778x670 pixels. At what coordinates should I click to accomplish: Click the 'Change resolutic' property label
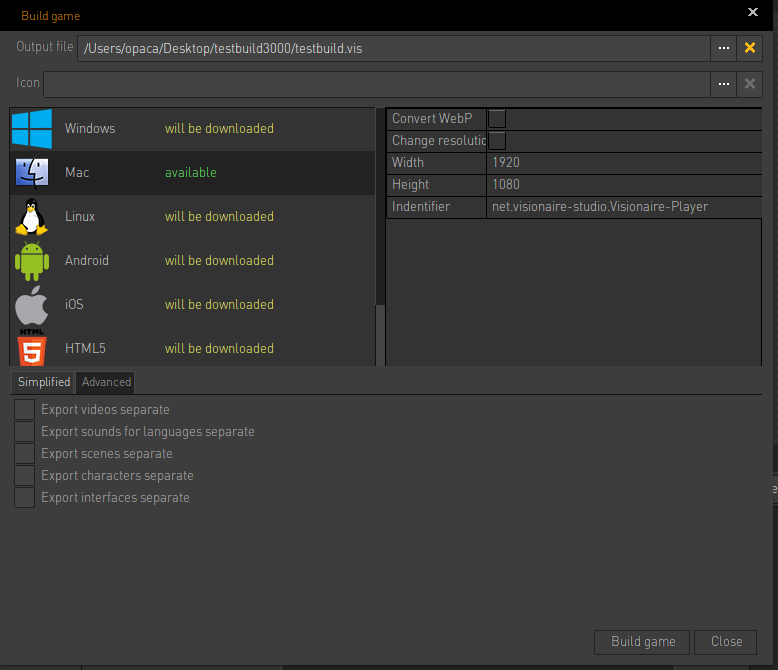tap(439, 141)
